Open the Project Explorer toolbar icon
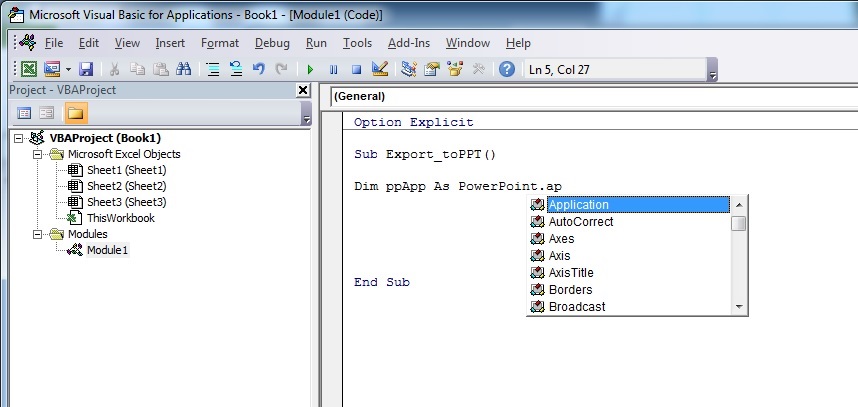This screenshot has width=858, height=407. pyautogui.click(x=409, y=69)
